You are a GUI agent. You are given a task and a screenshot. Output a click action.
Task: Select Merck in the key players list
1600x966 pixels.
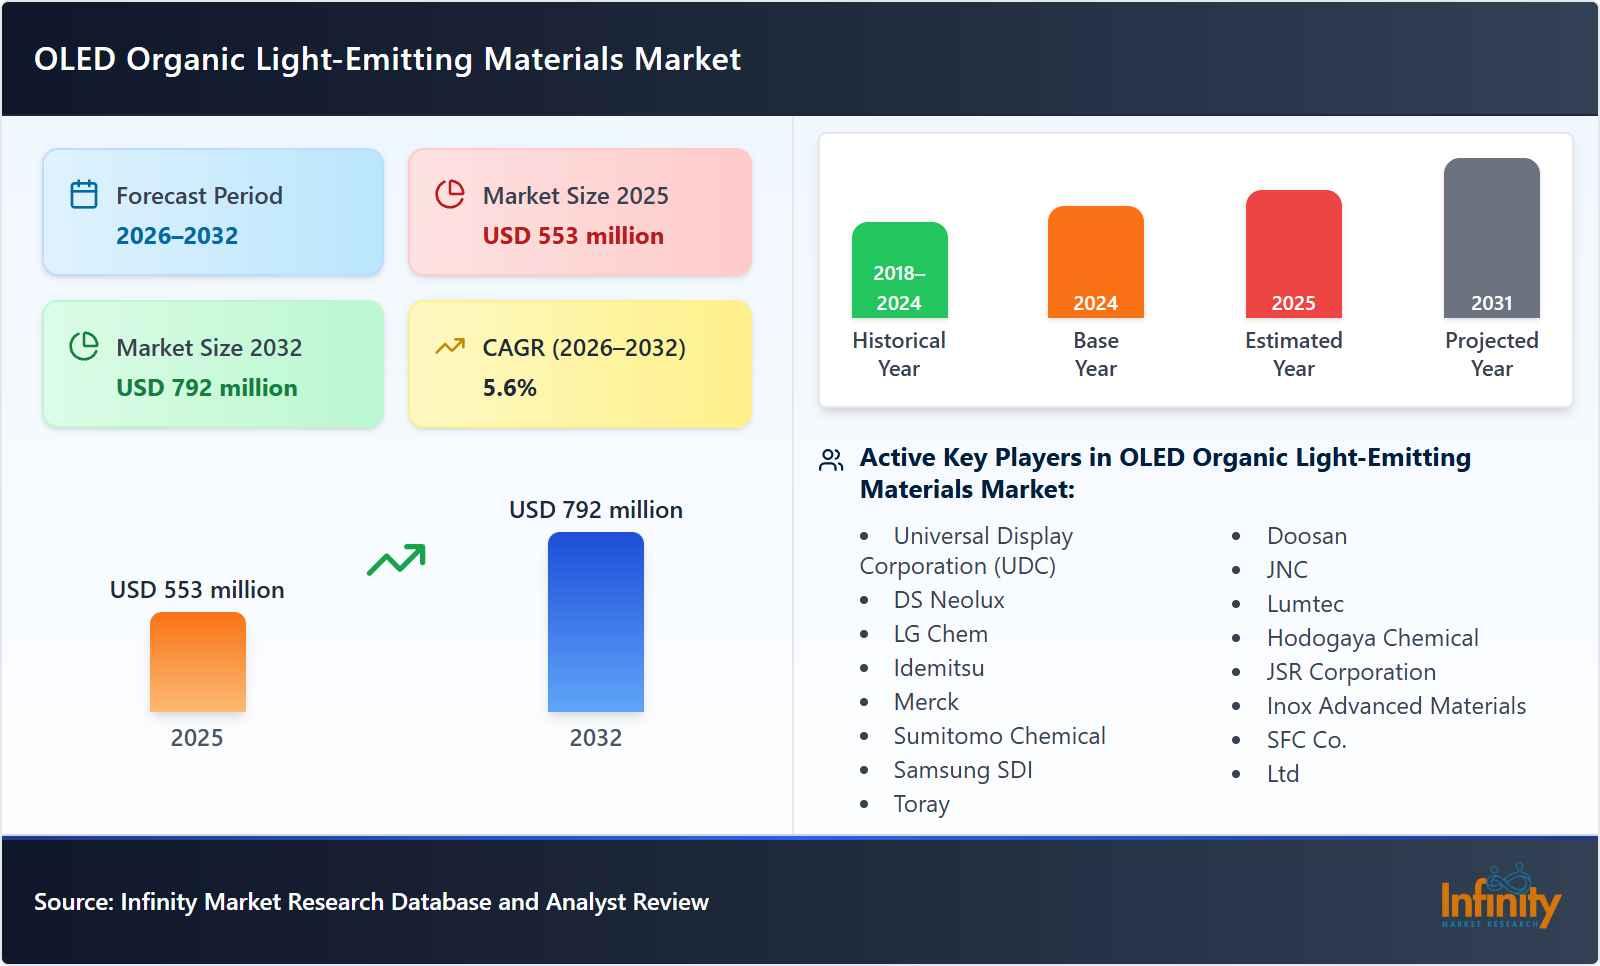(x=925, y=702)
